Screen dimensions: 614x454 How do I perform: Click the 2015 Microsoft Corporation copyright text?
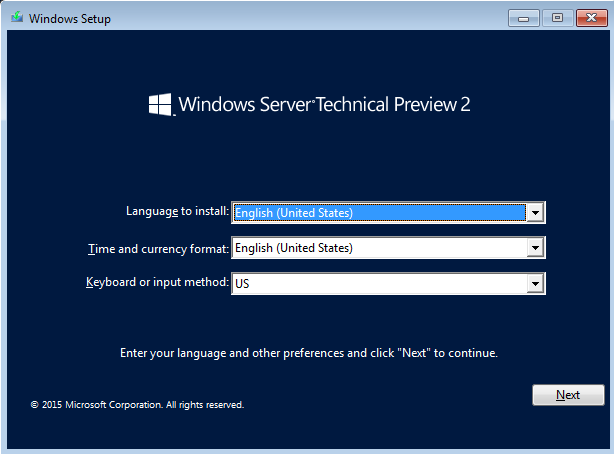pos(137,405)
